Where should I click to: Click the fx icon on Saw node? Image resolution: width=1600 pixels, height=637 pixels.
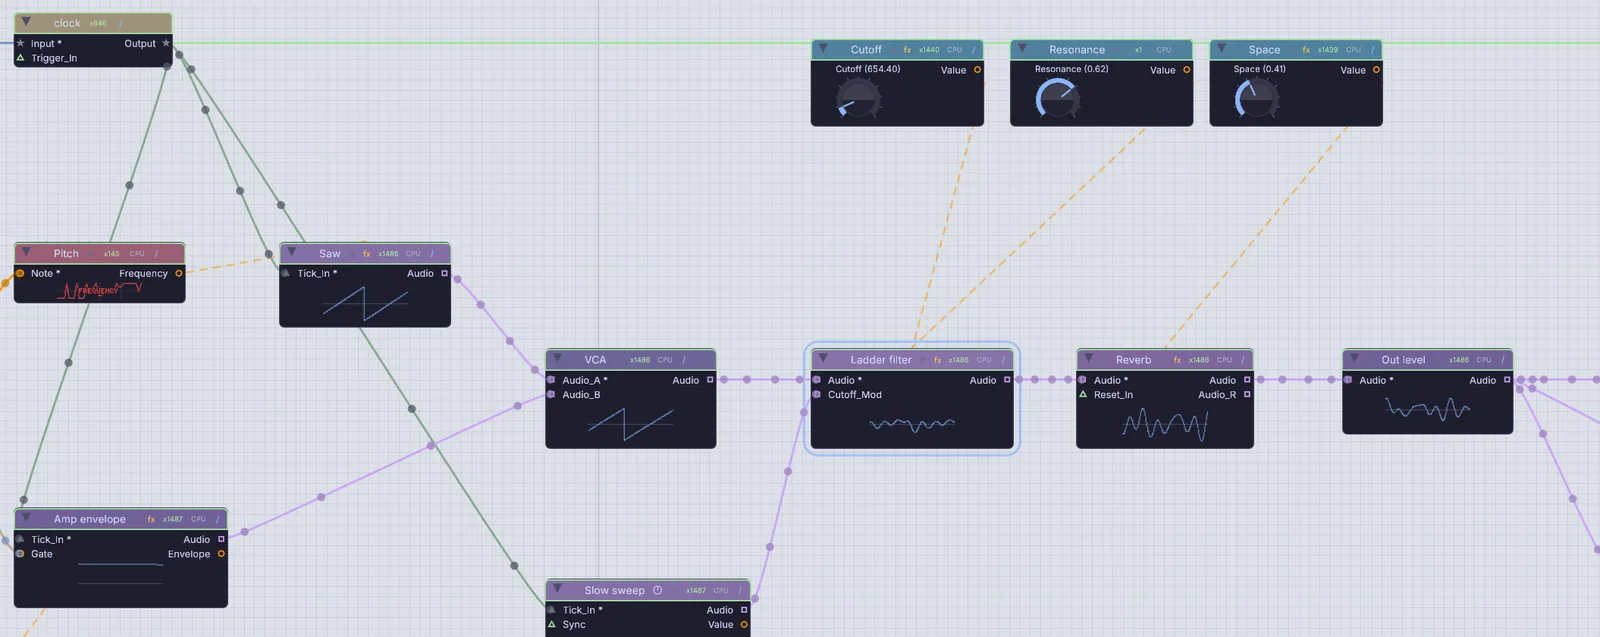click(x=366, y=254)
